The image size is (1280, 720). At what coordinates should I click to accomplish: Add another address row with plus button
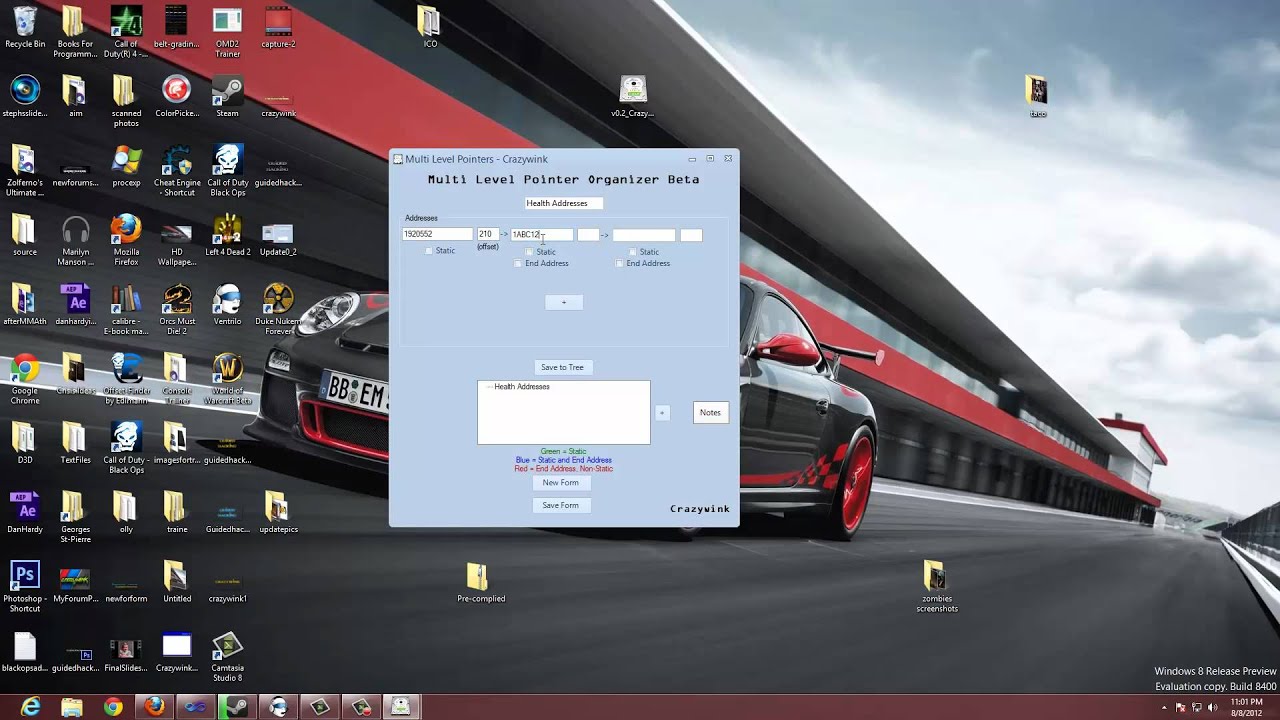click(x=563, y=302)
